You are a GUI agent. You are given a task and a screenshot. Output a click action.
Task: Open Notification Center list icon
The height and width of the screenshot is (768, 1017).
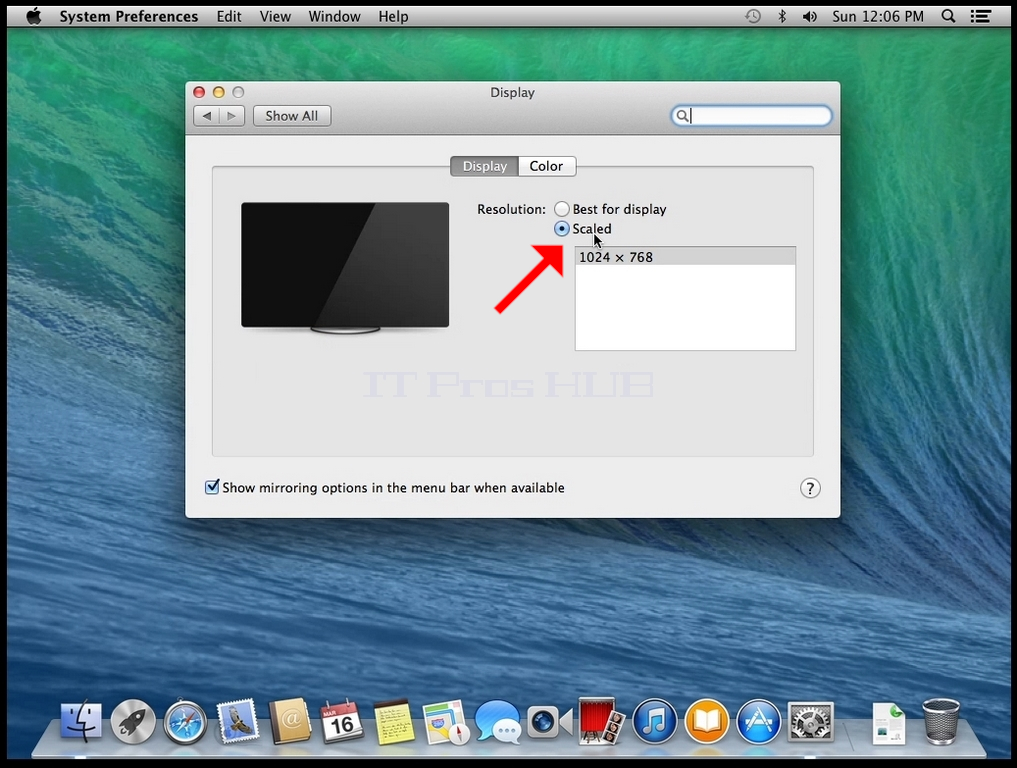(981, 16)
